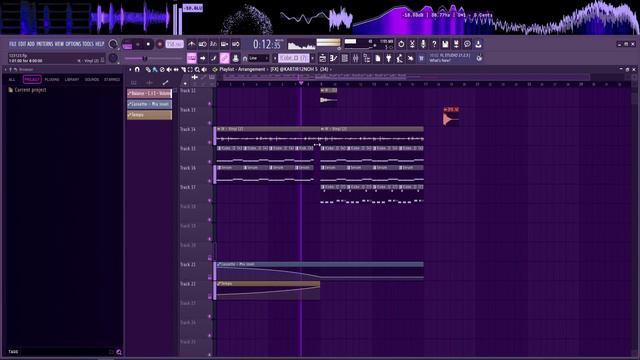Expand the Current project folder
The width and height of the screenshot is (640, 360).
click(x=27, y=90)
